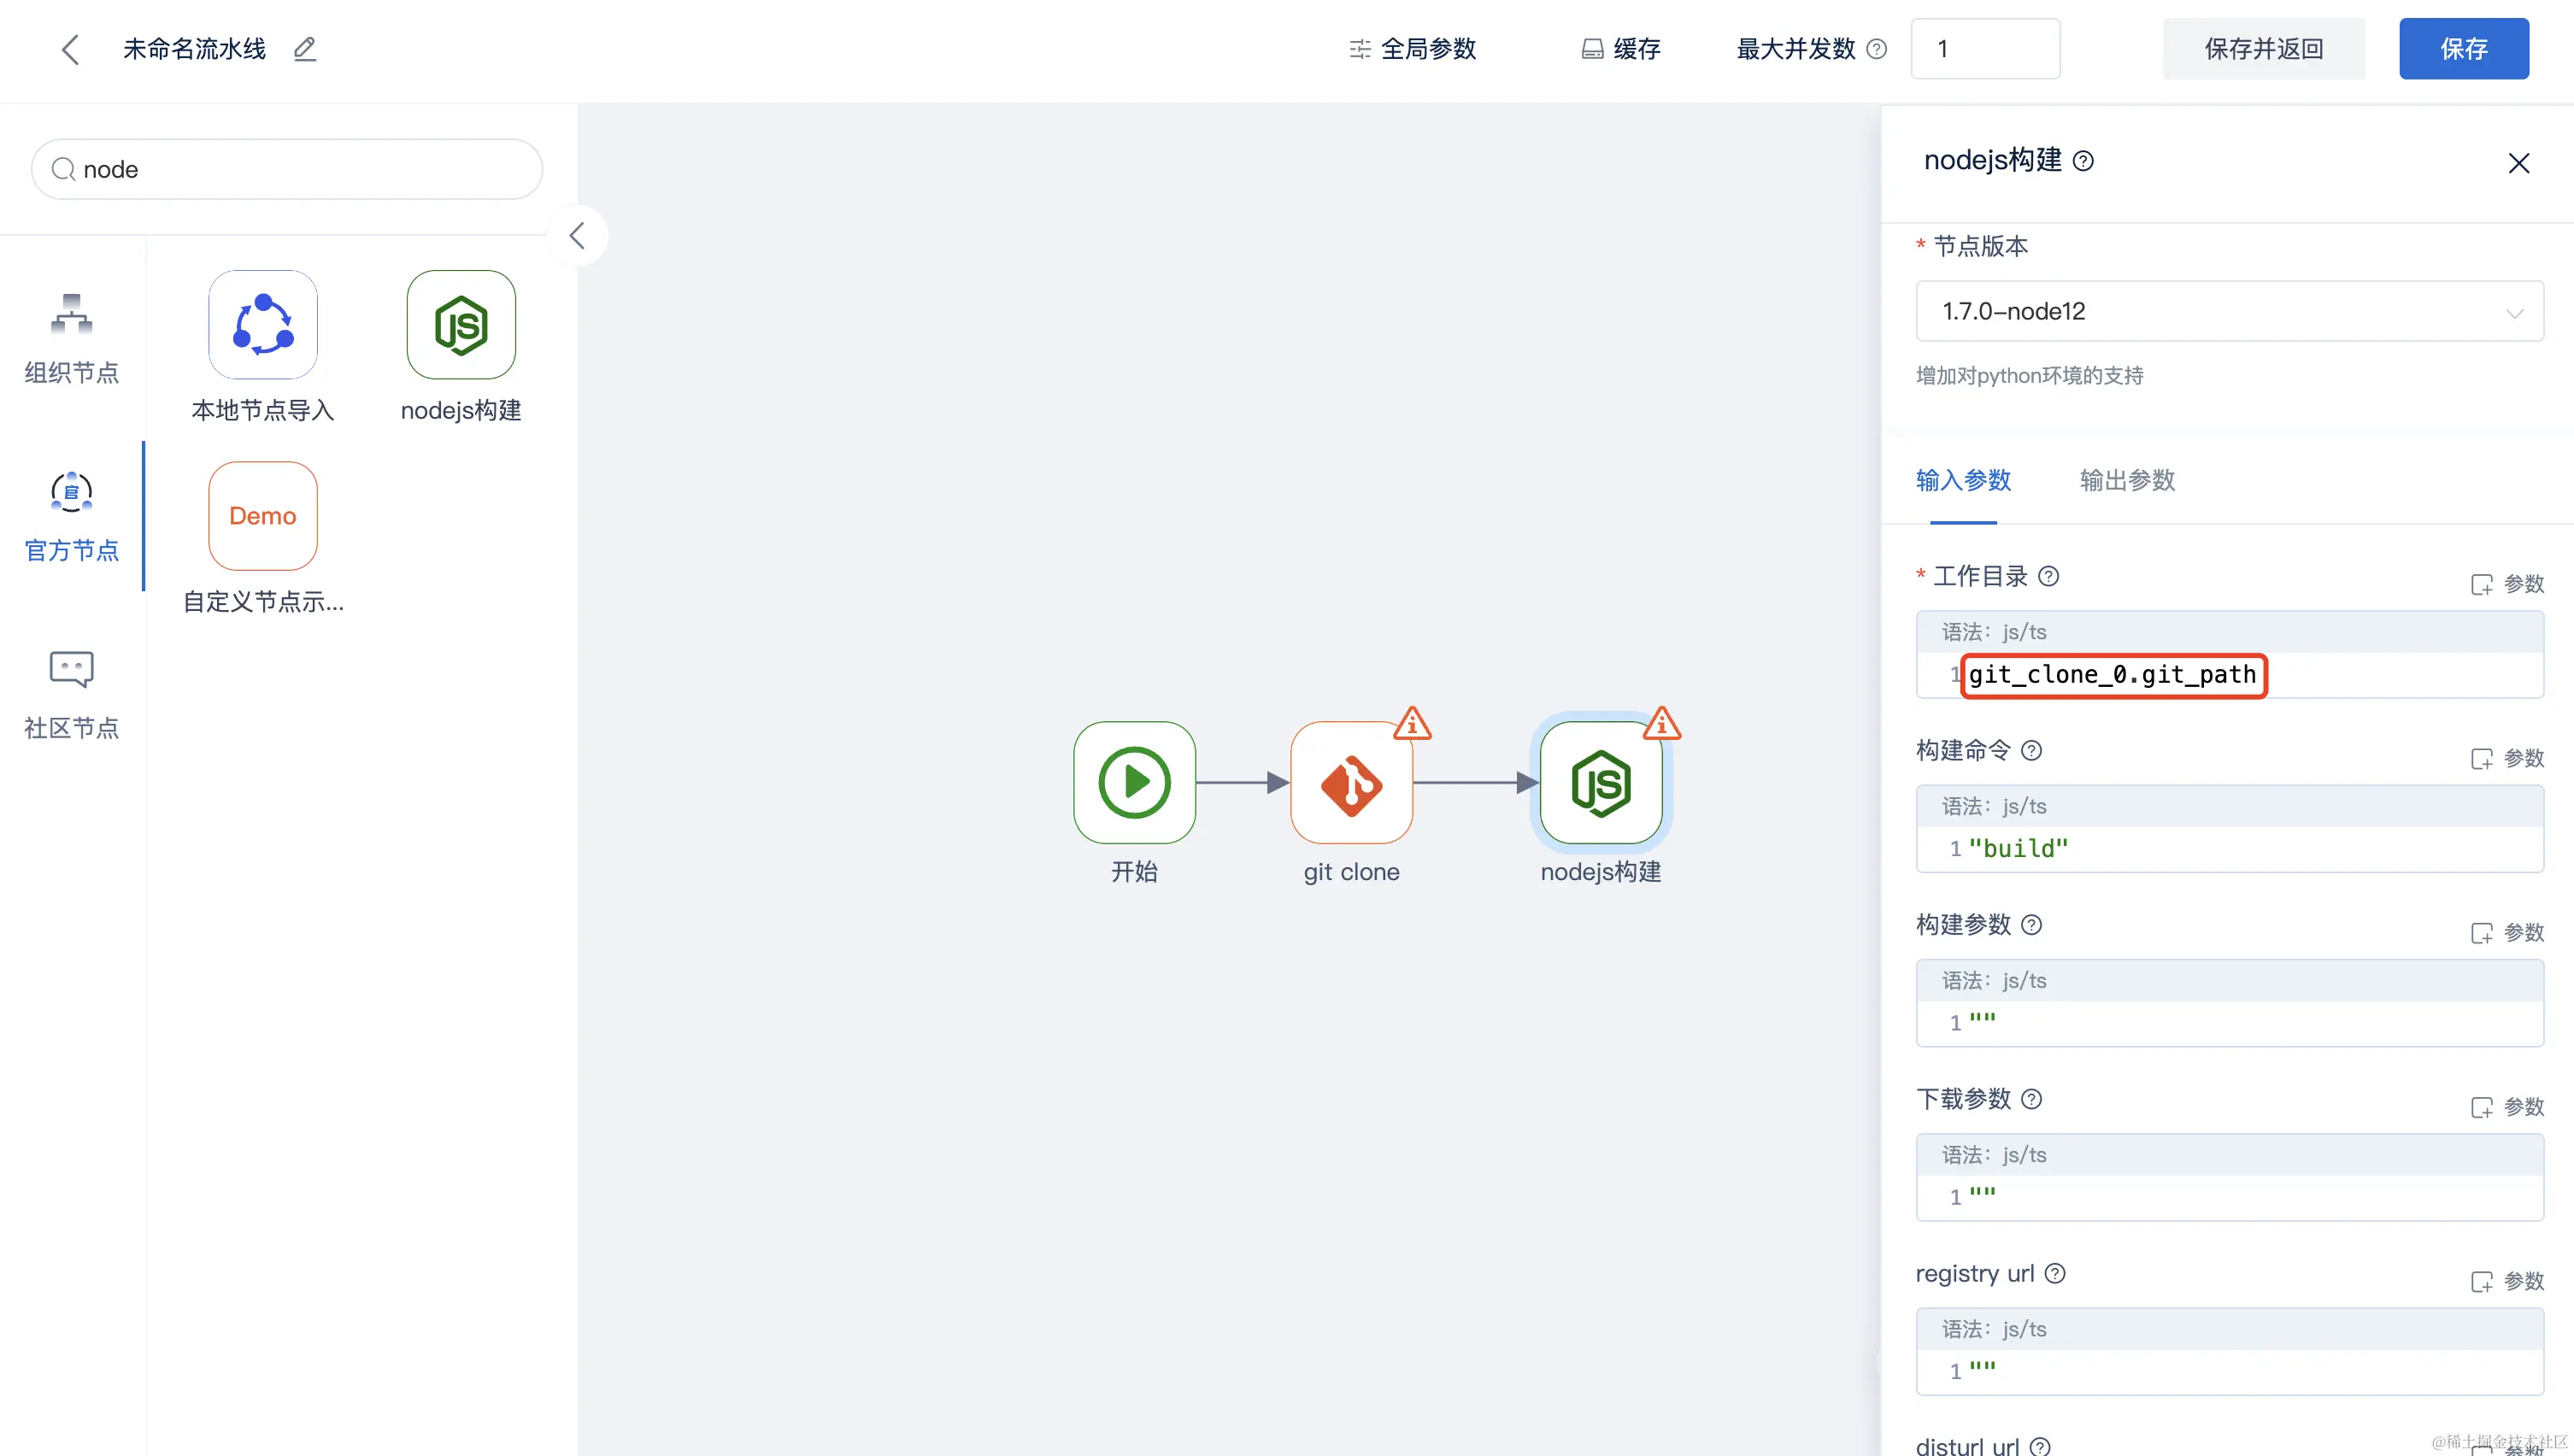Screen dimensions: 2574x1456
Task: Collapse the node palette with the chevron
Action: coord(577,236)
